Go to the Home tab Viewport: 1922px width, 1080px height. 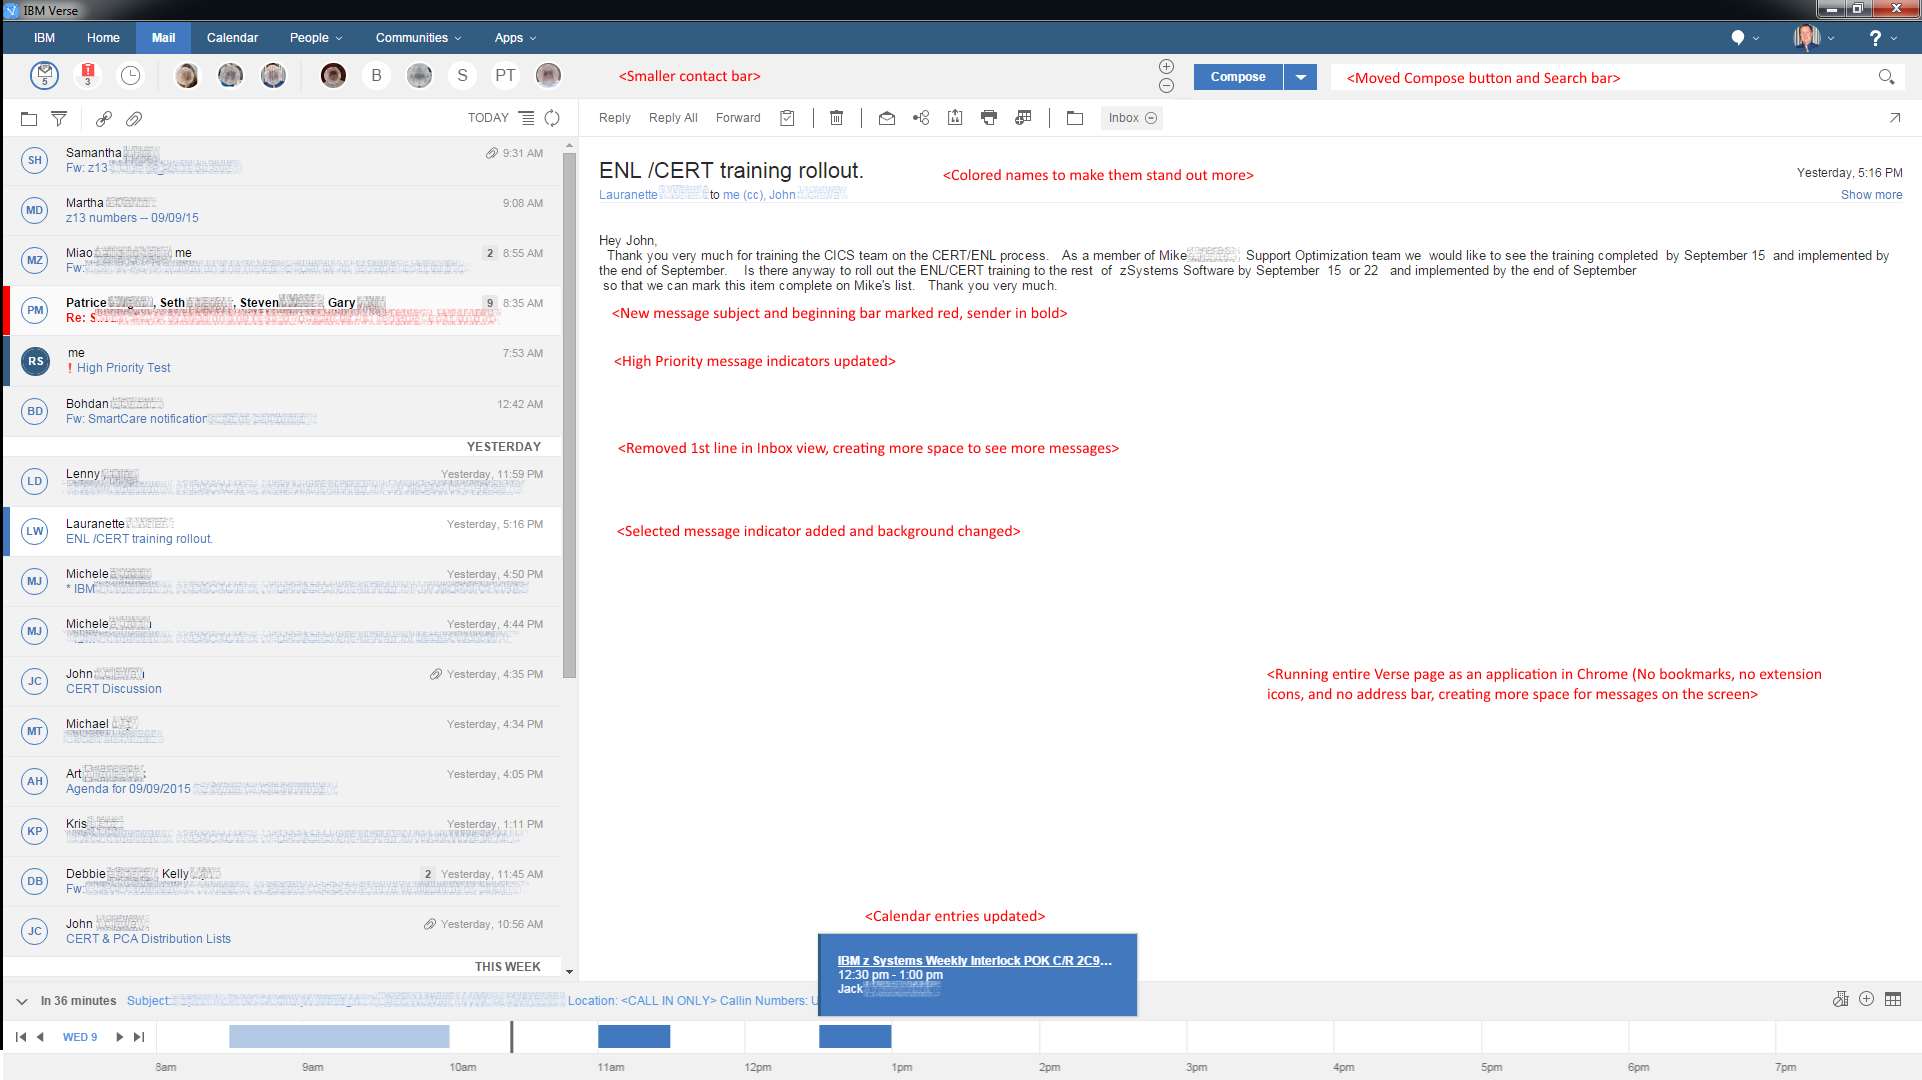click(x=103, y=38)
